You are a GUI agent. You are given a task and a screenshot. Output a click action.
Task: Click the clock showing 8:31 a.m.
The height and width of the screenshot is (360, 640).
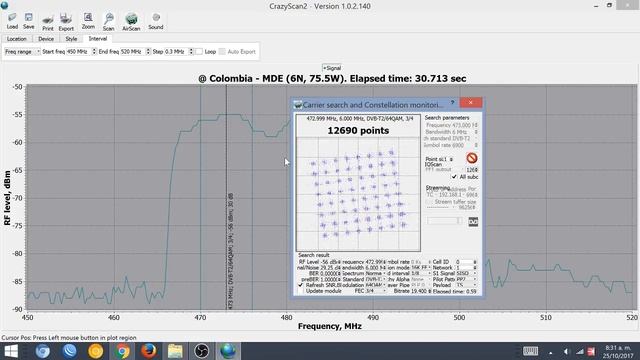point(618,348)
